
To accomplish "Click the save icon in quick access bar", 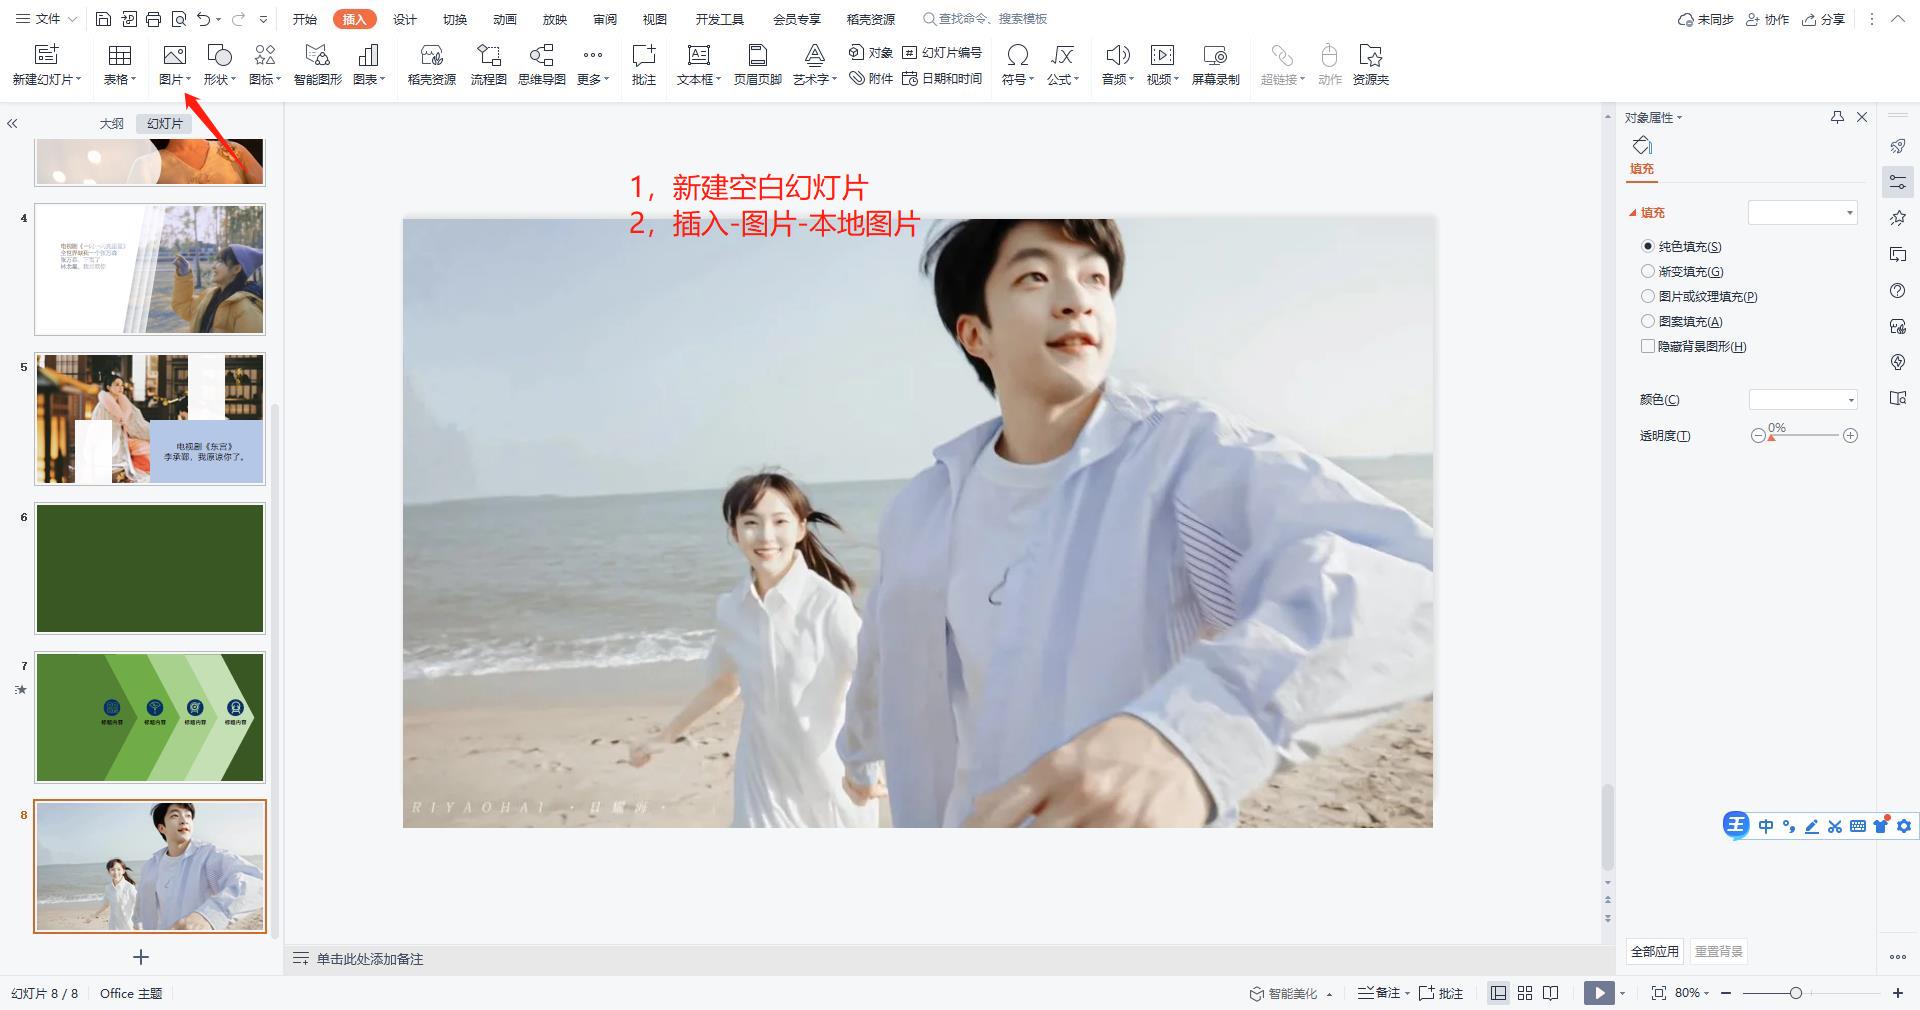I will (x=103, y=19).
